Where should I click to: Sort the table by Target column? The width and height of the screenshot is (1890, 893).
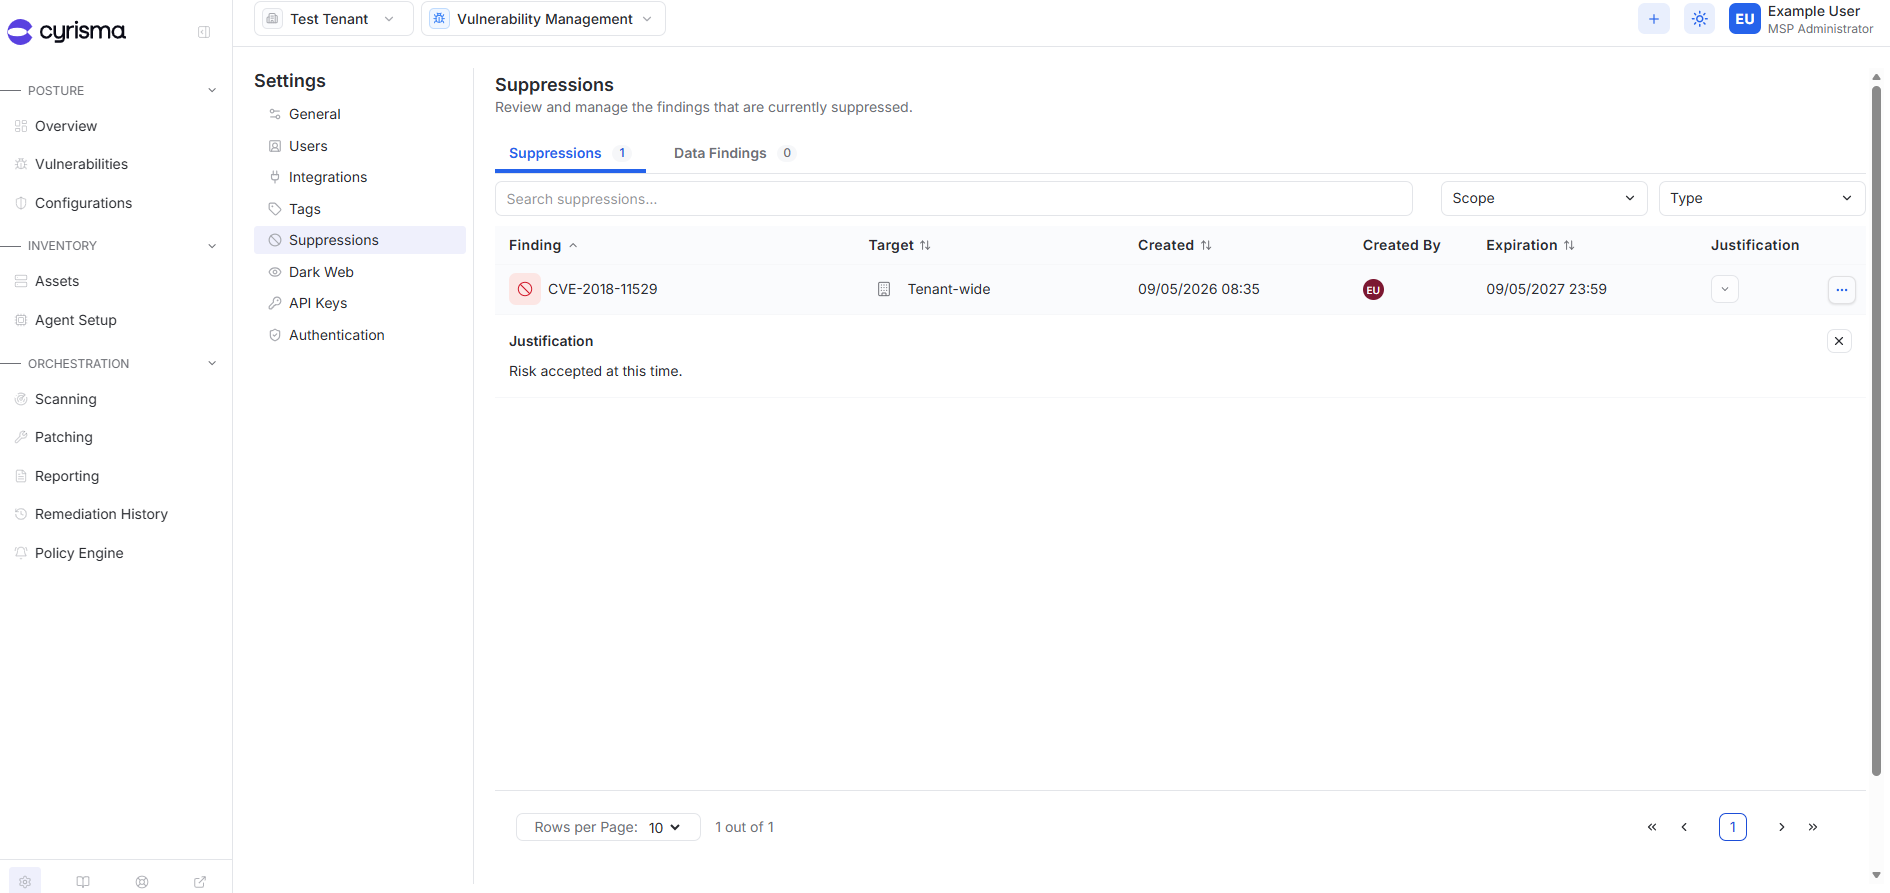900,245
